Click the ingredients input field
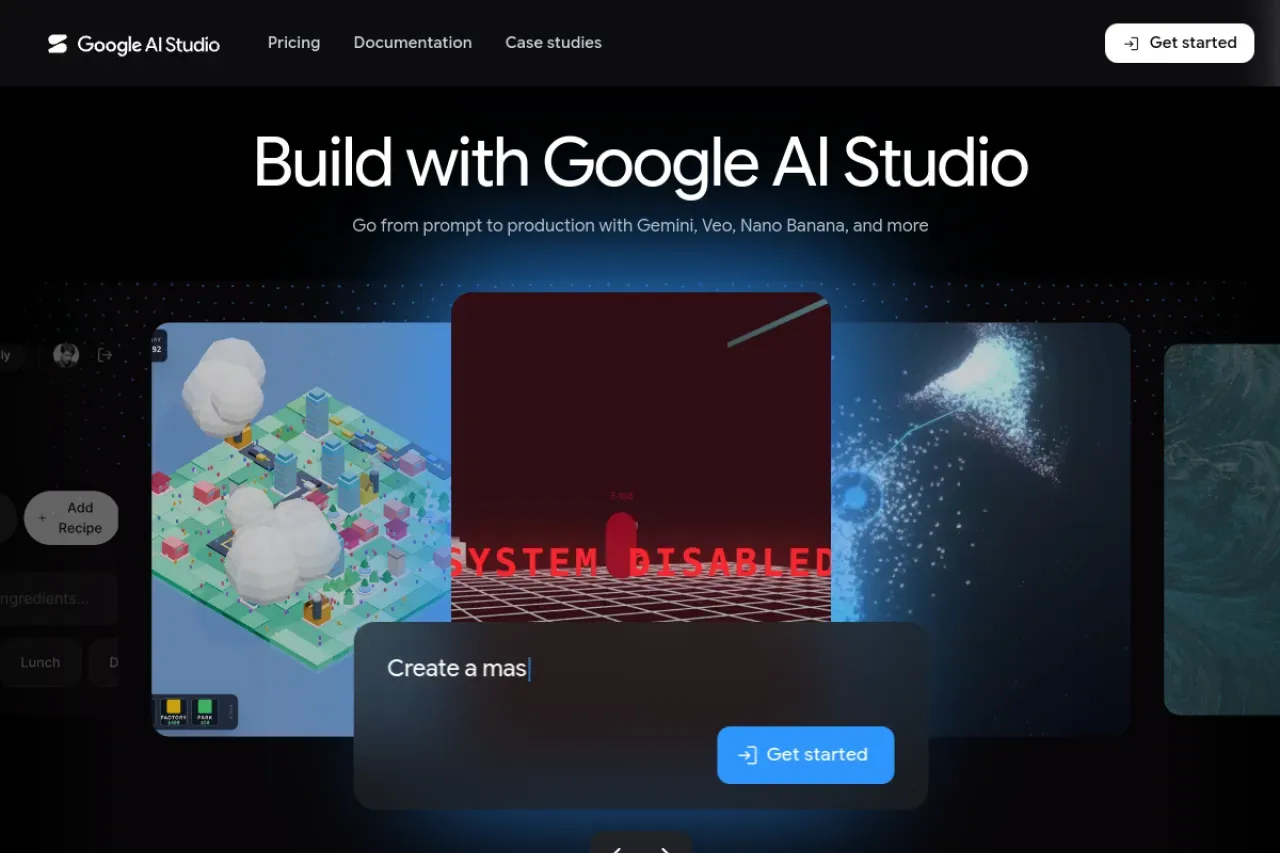 pyautogui.click(x=58, y=599)
